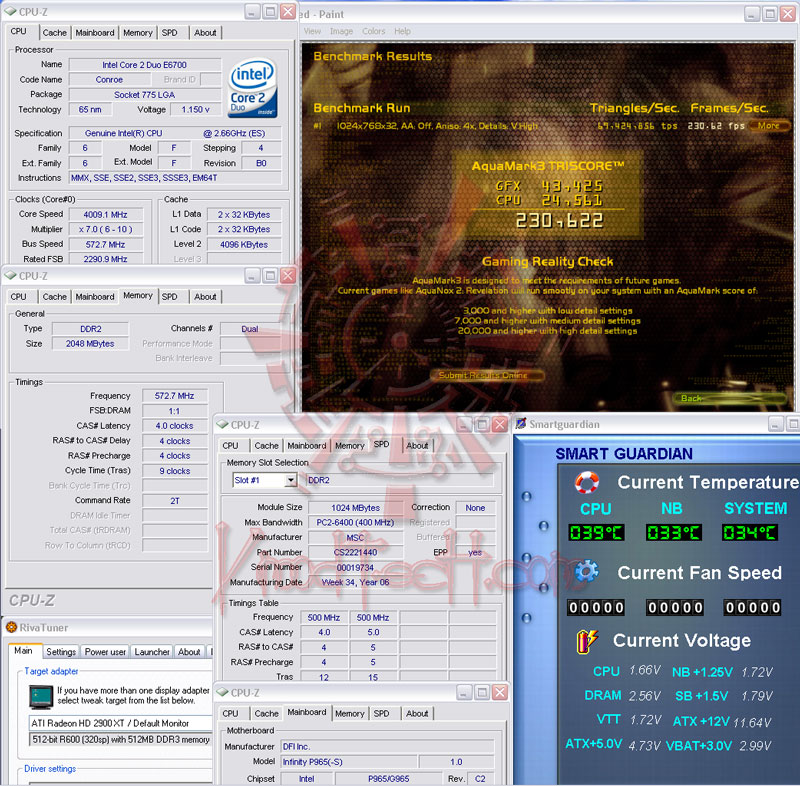Click the Rated FSB value 2290.9 MHz

click(106, 259)
